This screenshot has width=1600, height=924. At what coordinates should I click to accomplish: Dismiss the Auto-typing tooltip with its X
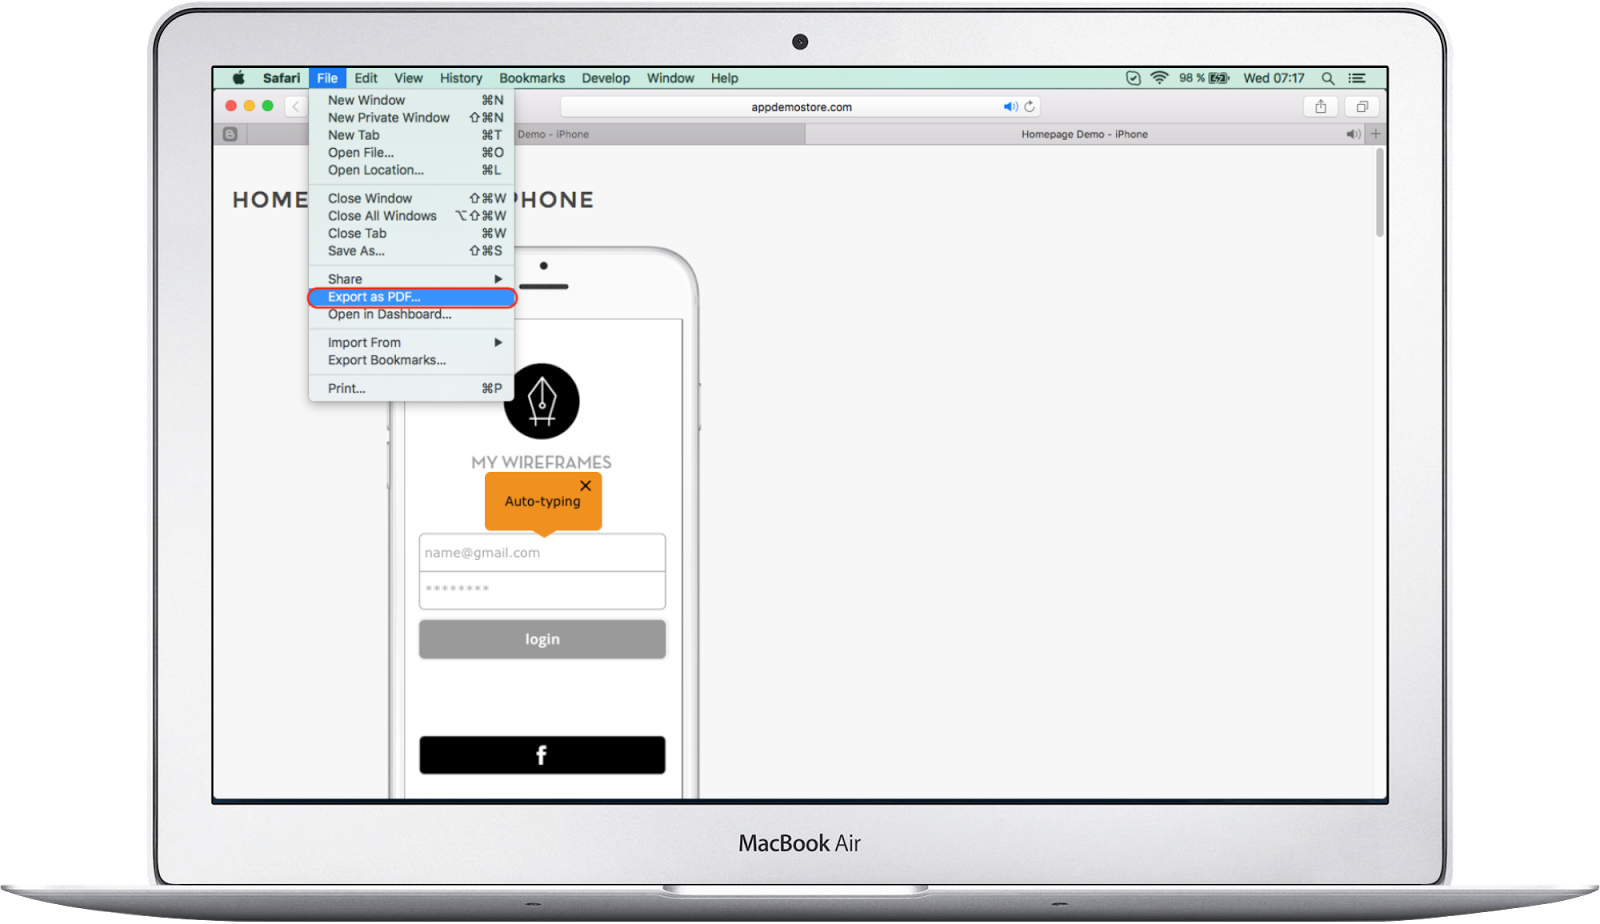coord(586,485)
